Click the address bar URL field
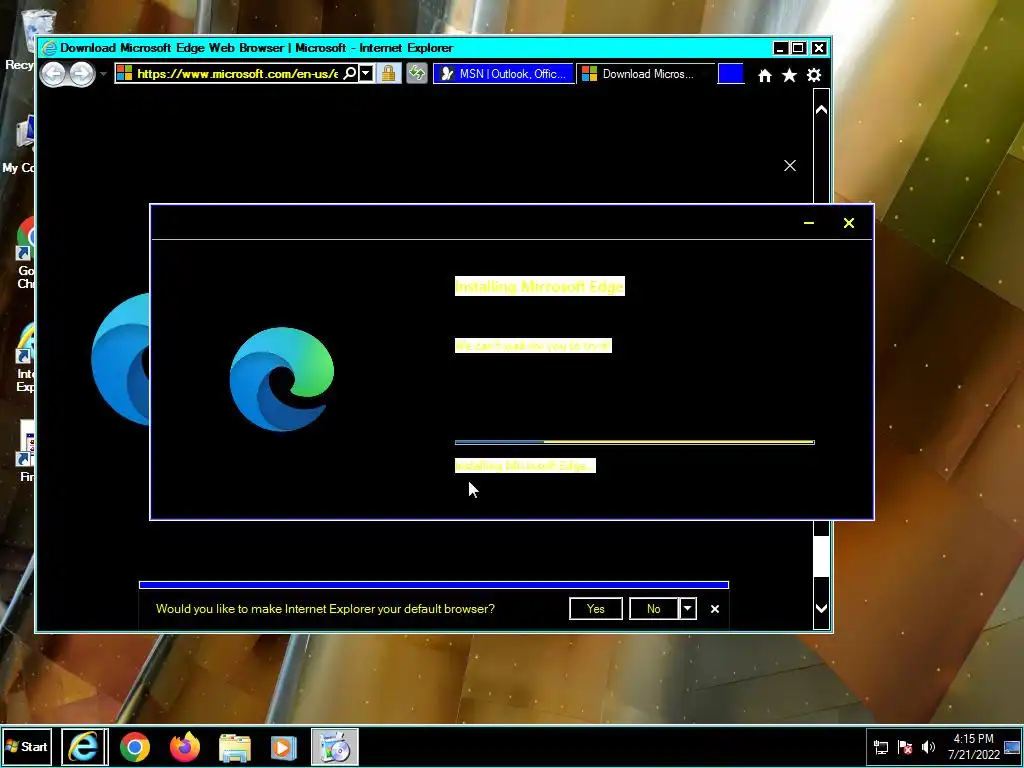 click(237, 74)
